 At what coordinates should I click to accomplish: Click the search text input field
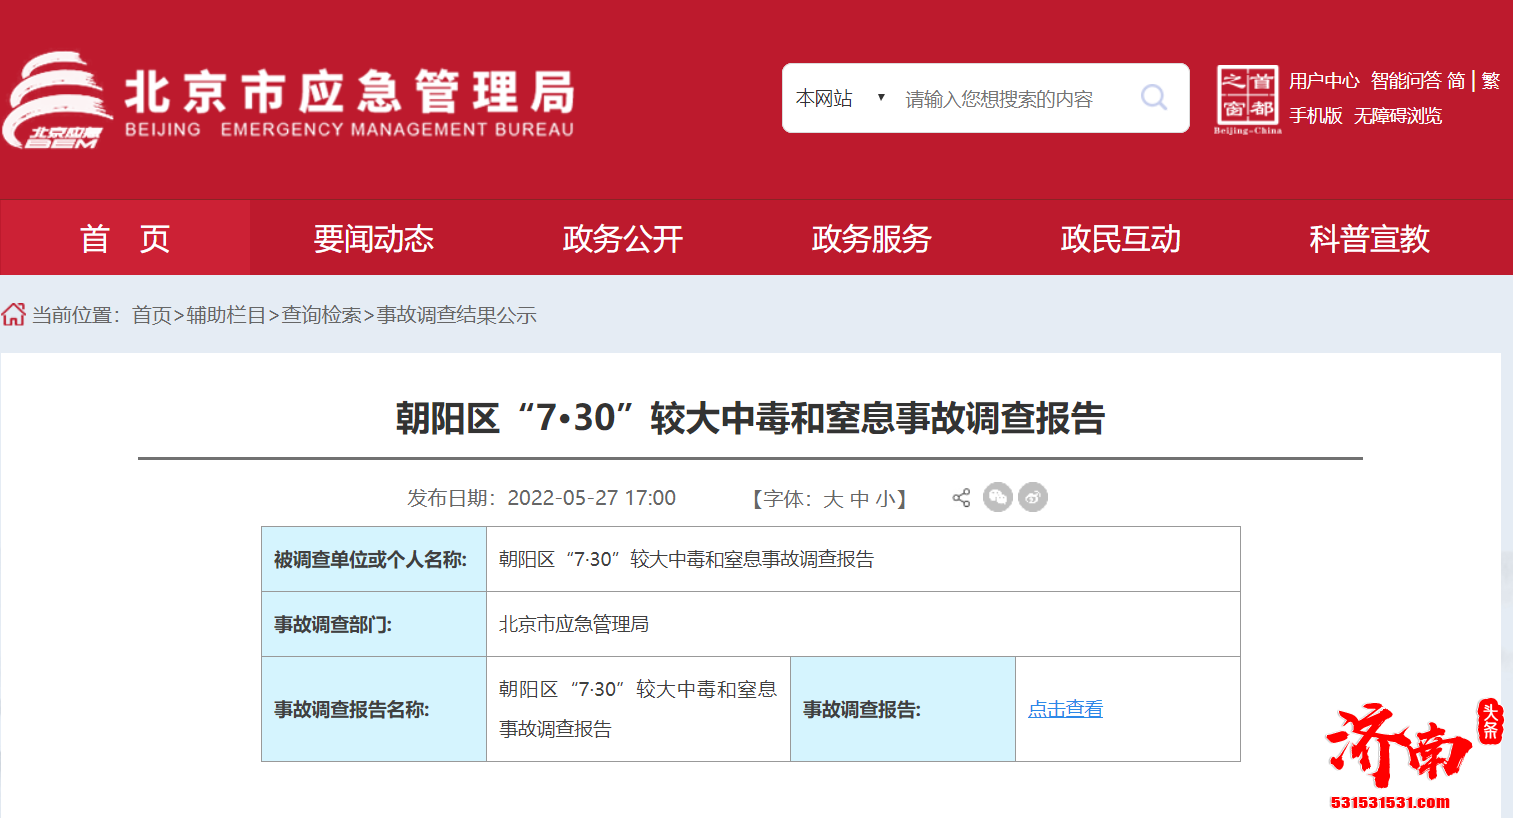click(x=1010, y=99)
